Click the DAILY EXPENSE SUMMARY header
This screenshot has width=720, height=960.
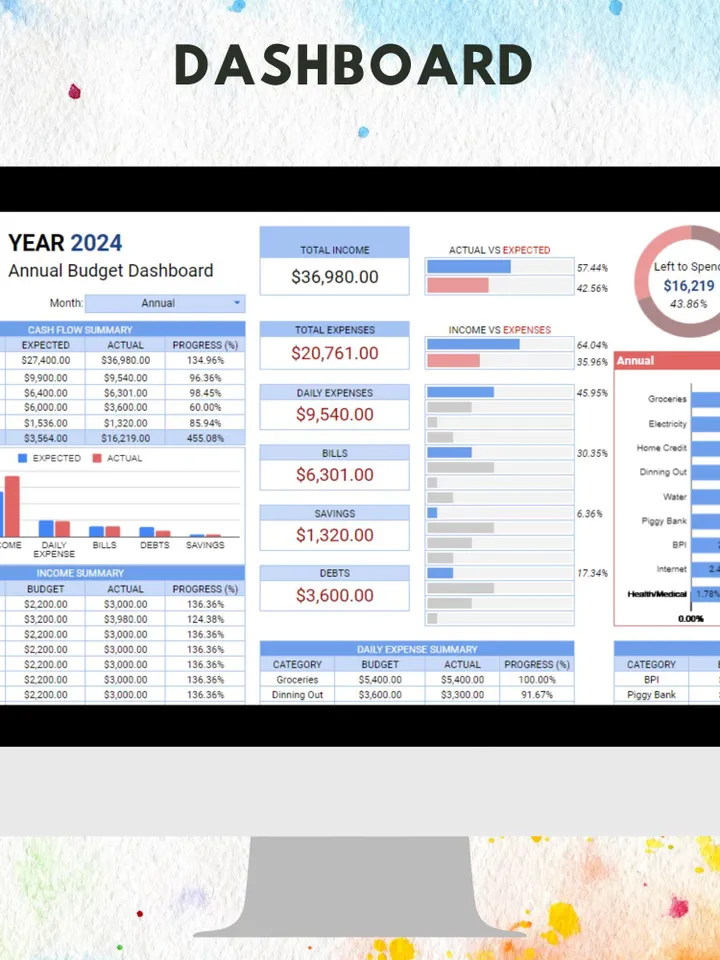pos(417,649)
